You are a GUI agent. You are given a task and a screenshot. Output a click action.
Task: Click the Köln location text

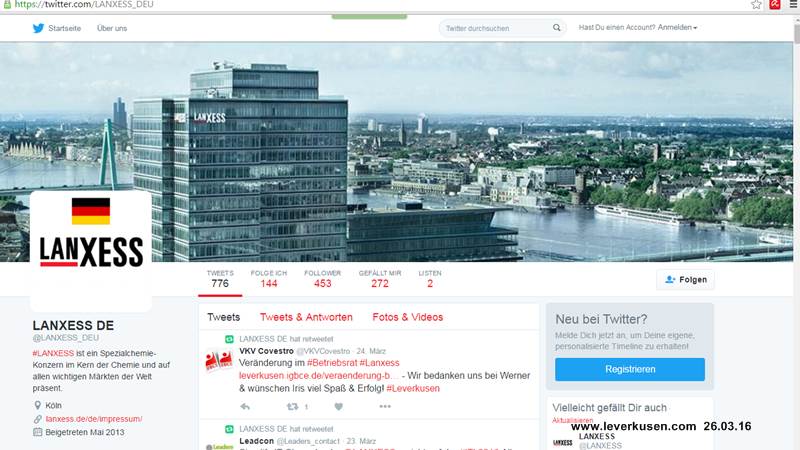[54, 406]
